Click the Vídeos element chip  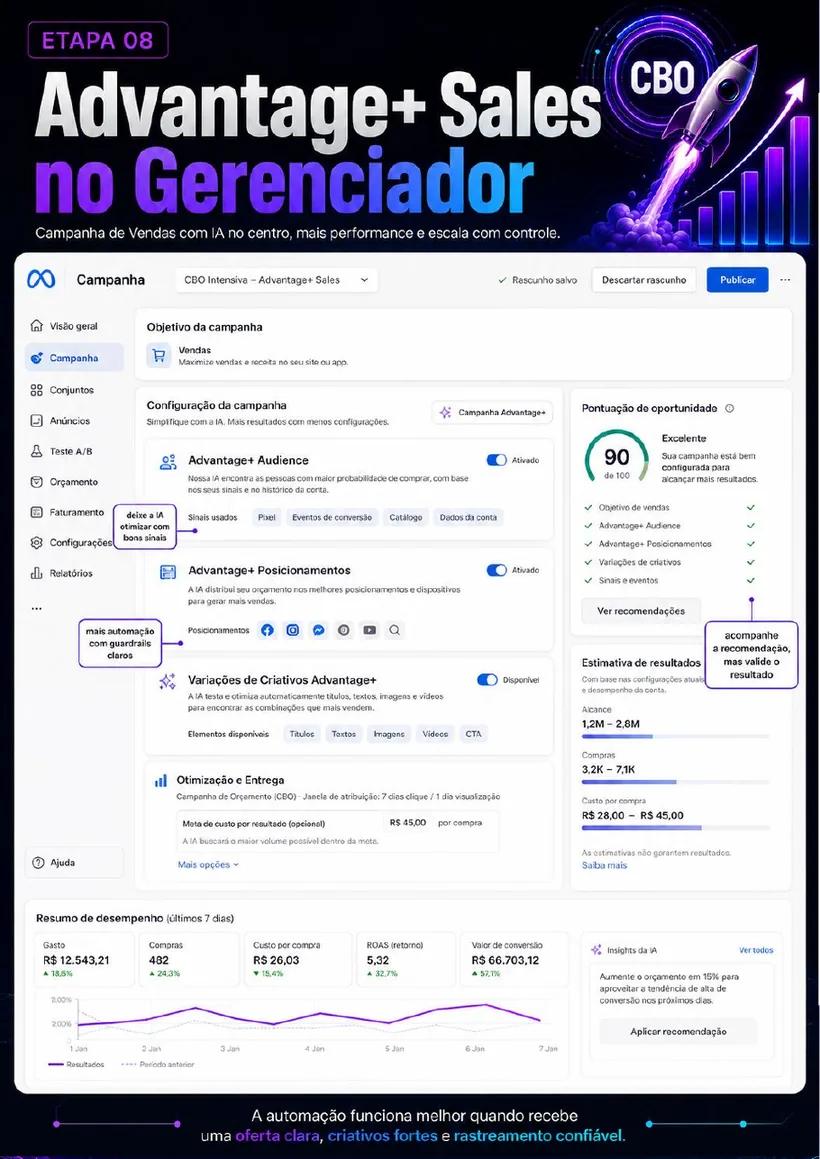coord(435,734)
